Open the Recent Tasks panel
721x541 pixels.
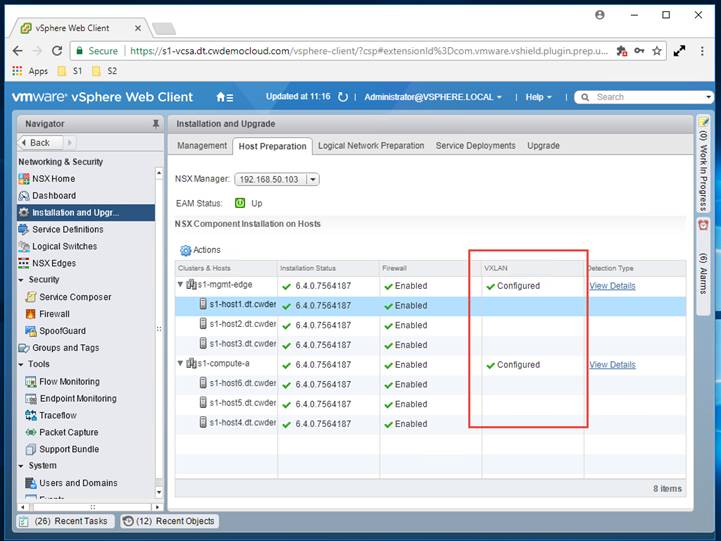click(x=65, y=521)
